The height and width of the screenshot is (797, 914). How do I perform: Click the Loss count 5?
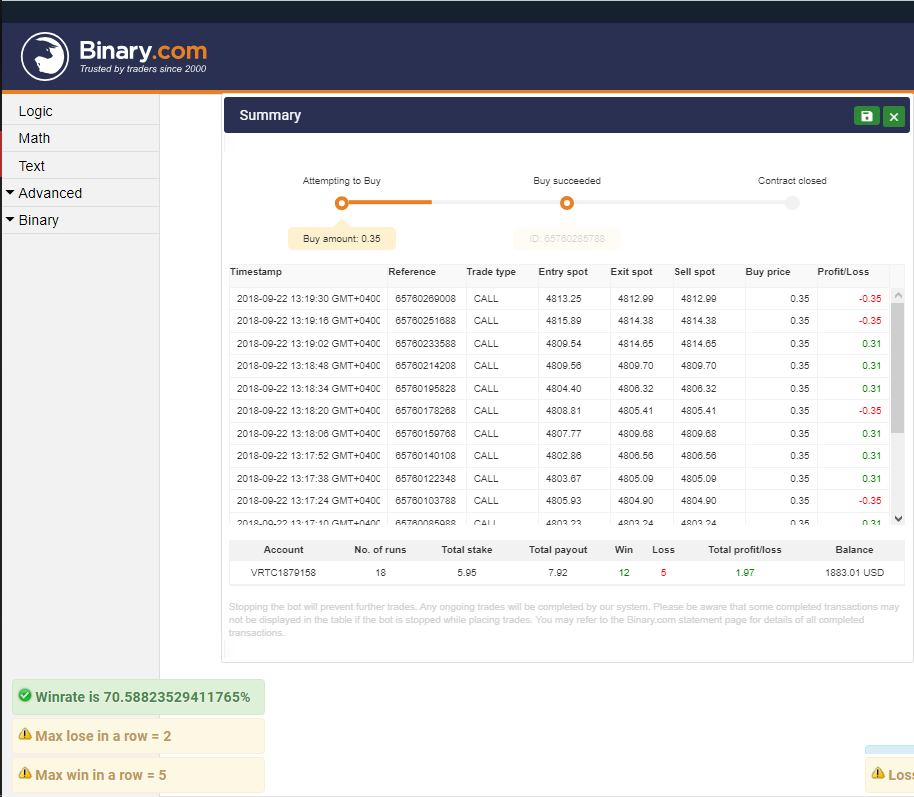pos(663,573)
